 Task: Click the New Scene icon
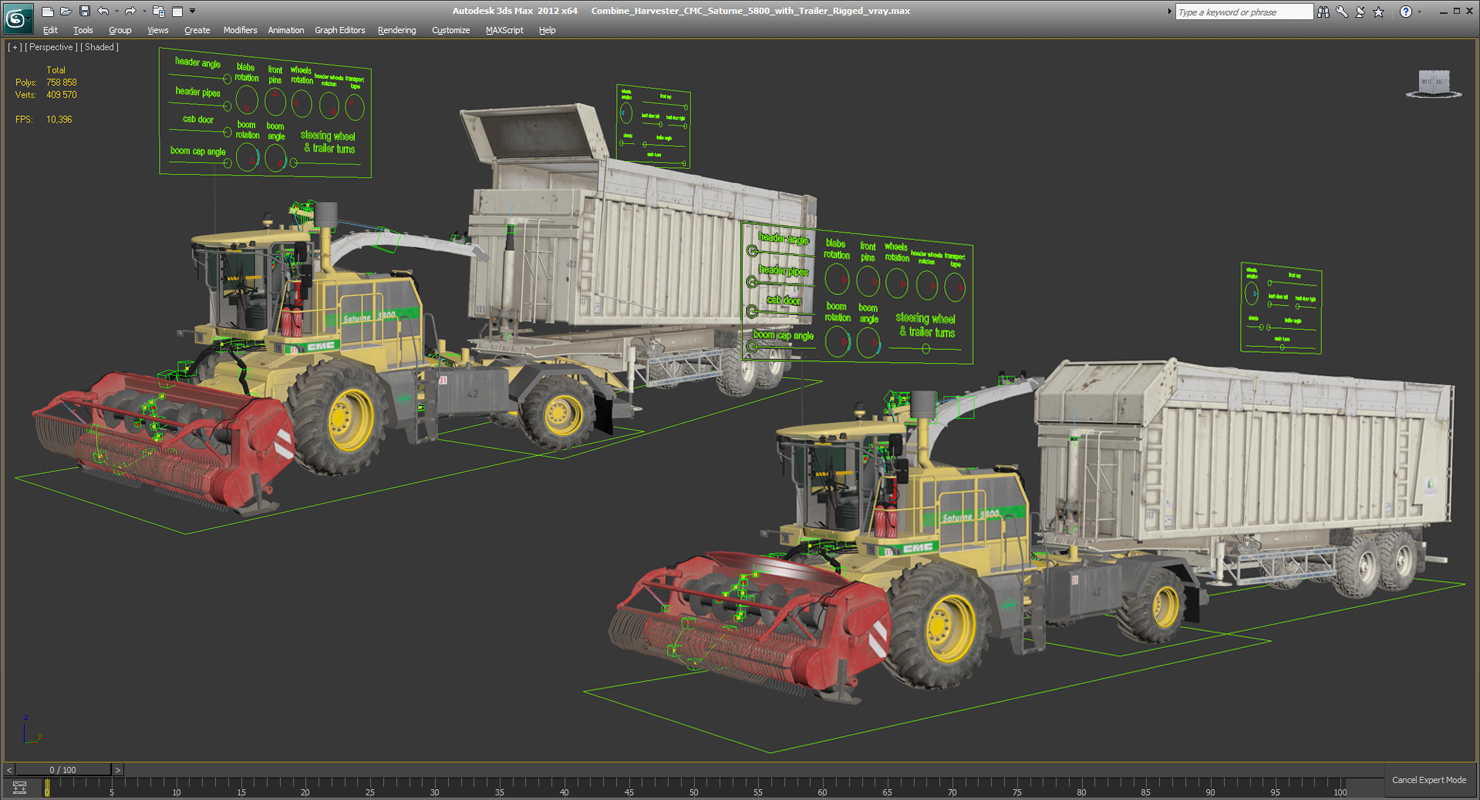[x=47, y=11]
